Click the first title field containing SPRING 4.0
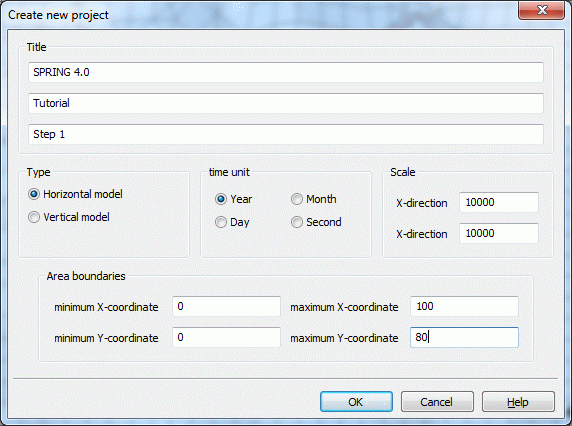Image resolution: width=572 pixels, height=426 pixels. coord(286,72)
